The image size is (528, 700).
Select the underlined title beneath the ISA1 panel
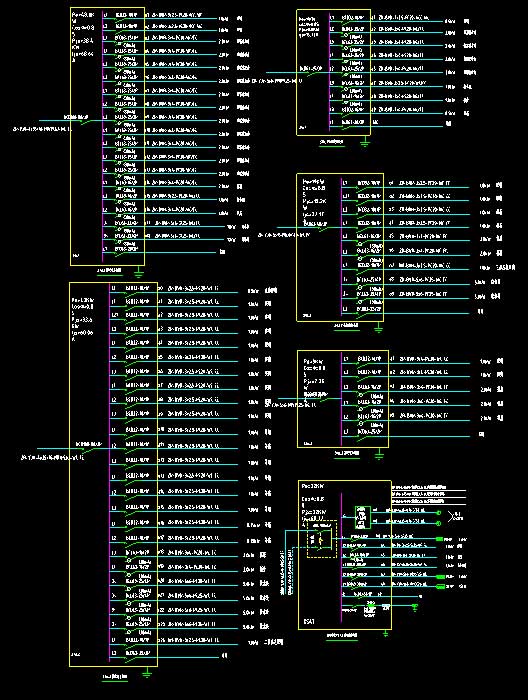[x=342, y=635]
